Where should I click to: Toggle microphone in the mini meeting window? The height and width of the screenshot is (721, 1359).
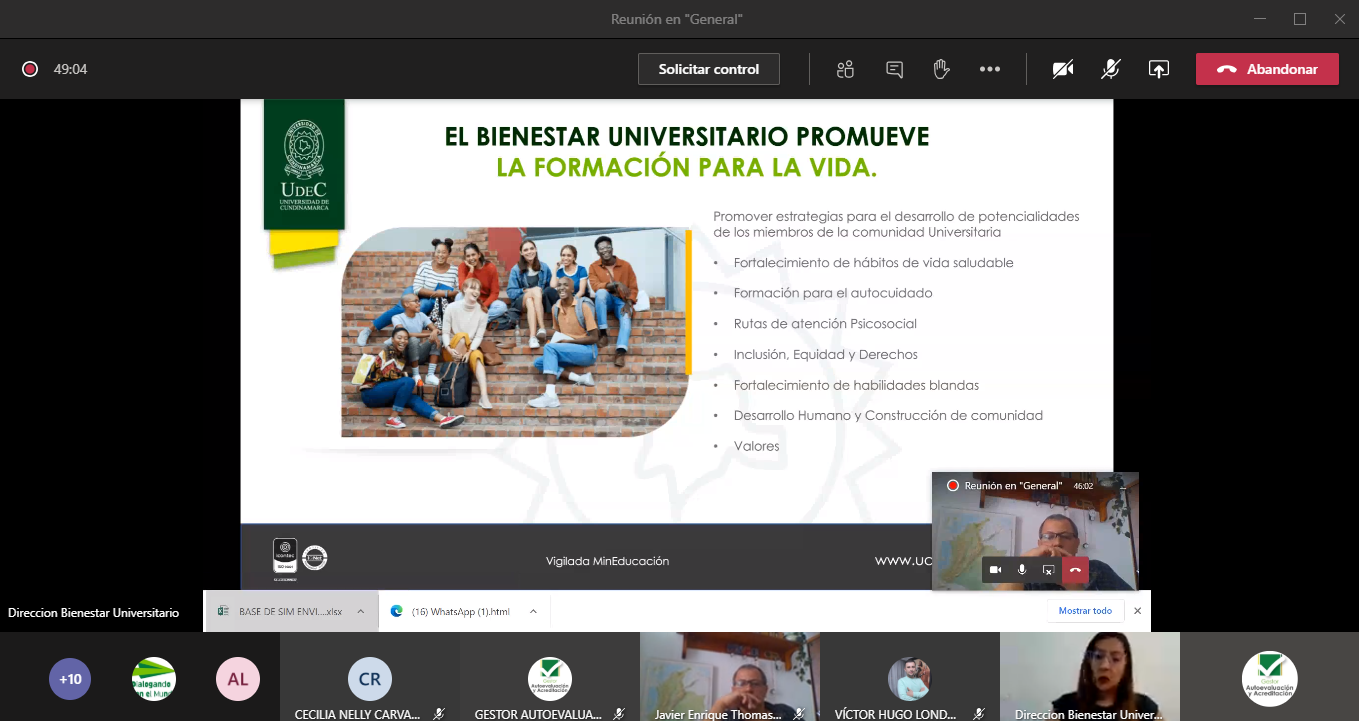click(1022, 569)
